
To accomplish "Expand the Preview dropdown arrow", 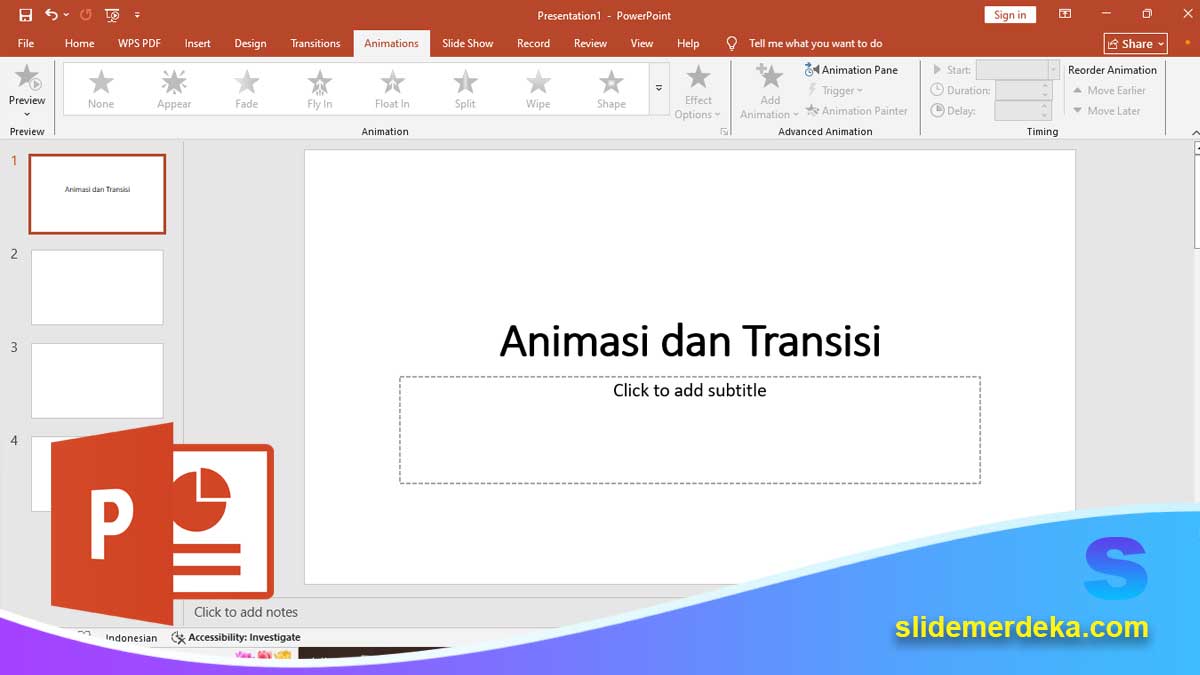I will [x=27, y=114].
